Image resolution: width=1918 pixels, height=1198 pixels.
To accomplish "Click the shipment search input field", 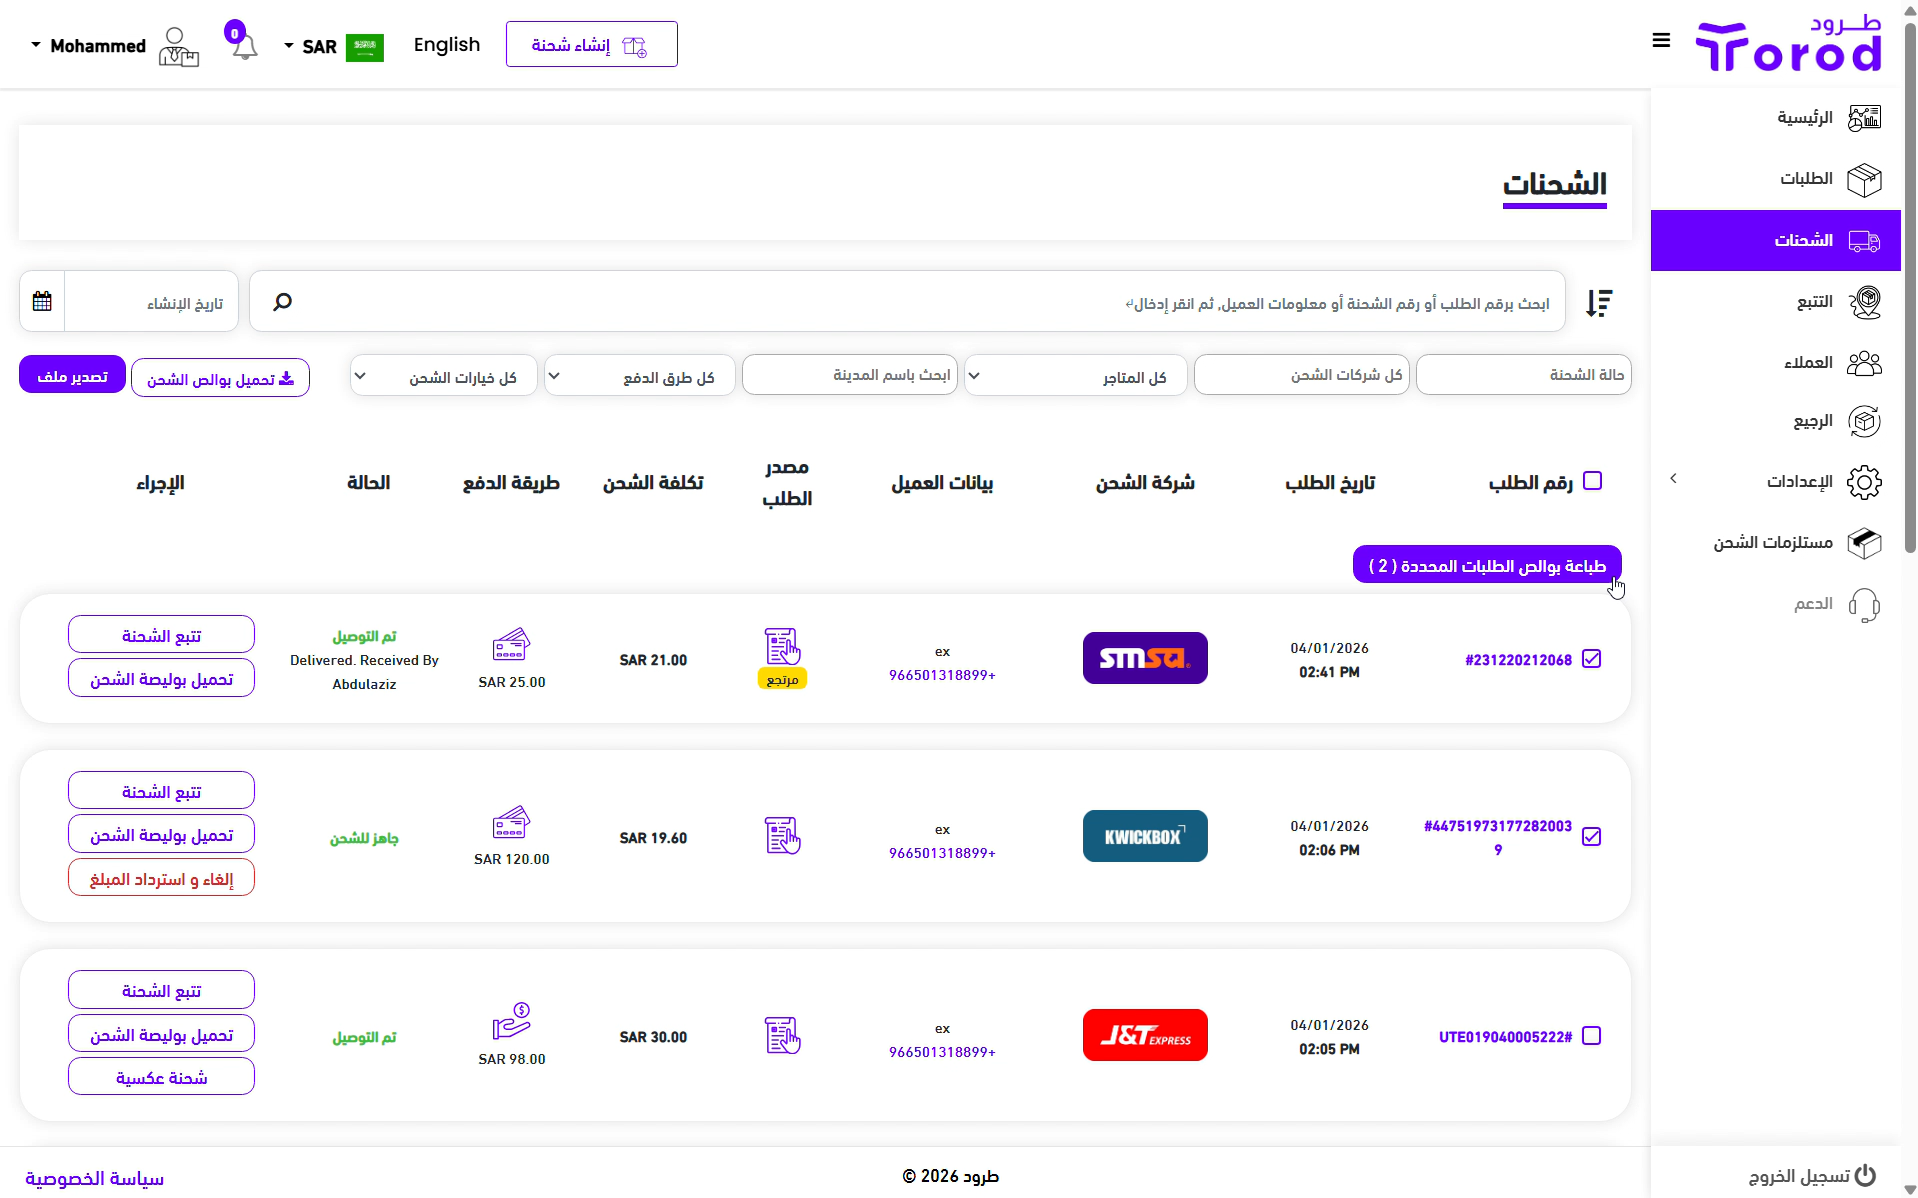I will coord(907,301).
